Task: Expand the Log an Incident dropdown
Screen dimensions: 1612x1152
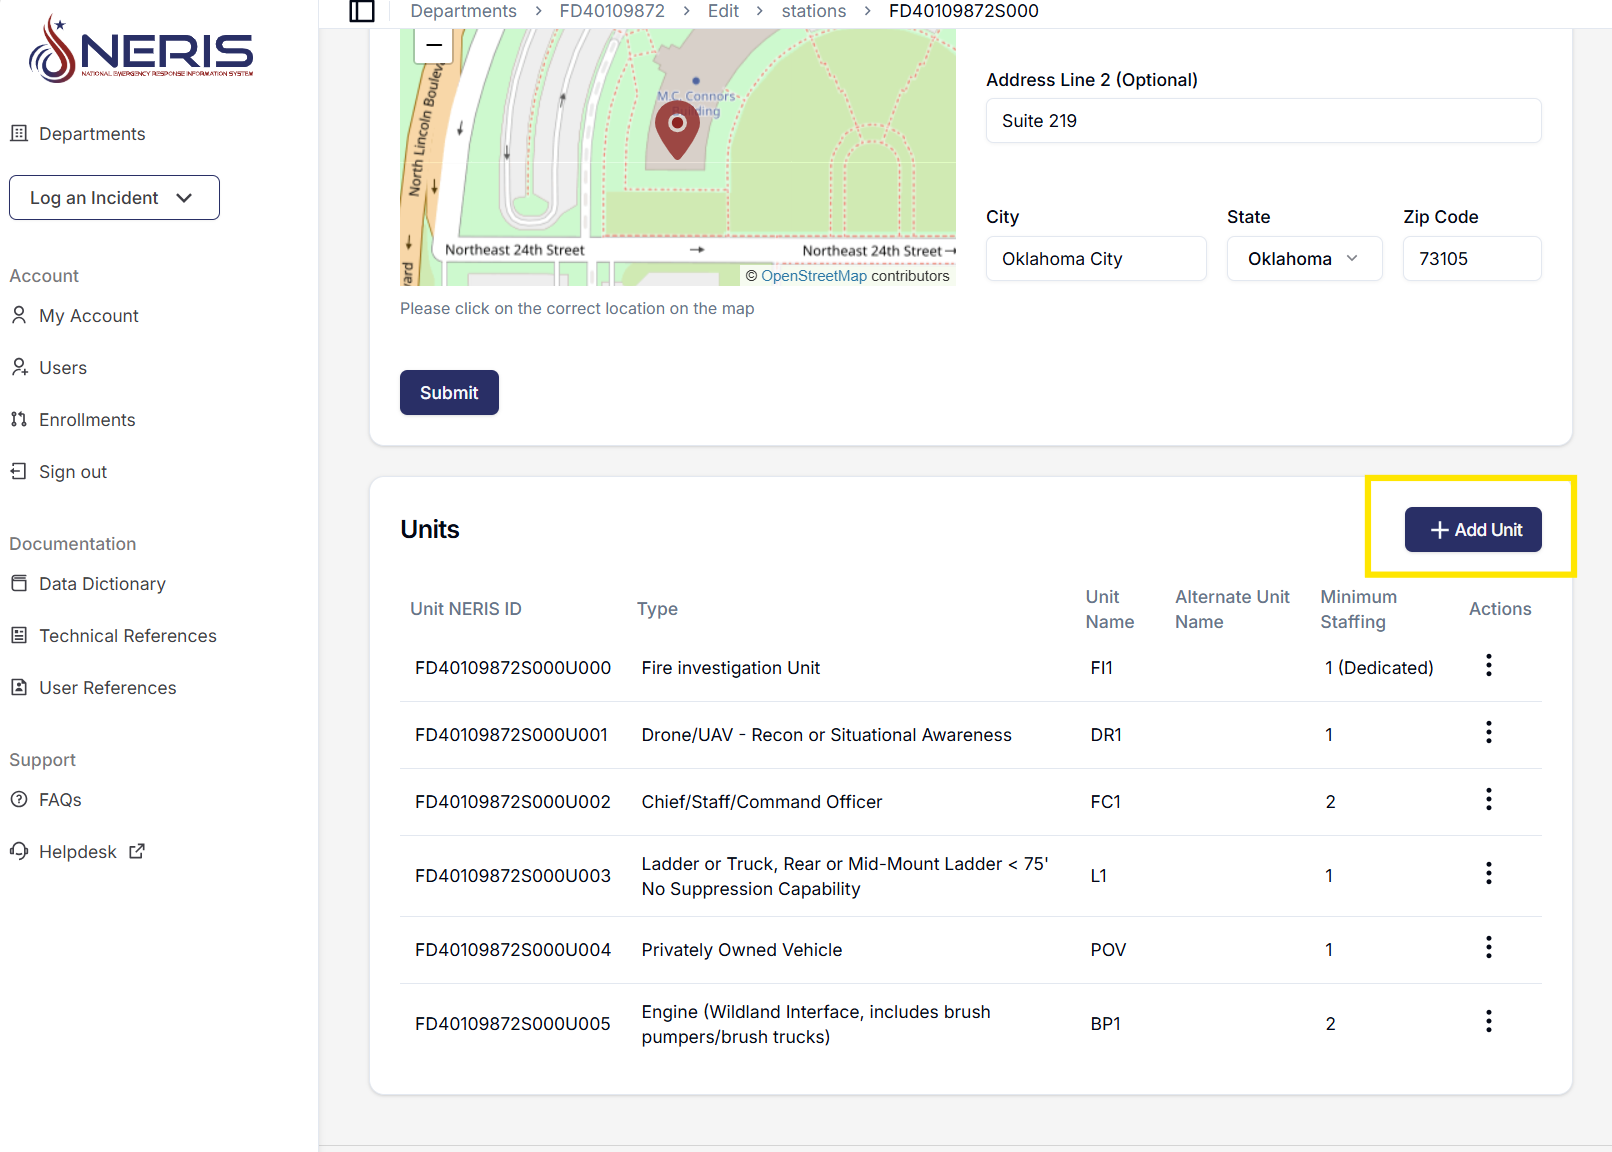Action: (114, 198)
